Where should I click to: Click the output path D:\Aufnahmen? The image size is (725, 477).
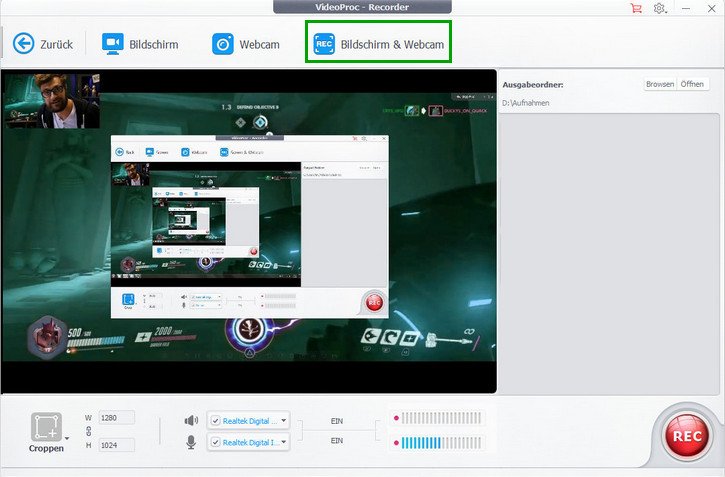point(526,103)
